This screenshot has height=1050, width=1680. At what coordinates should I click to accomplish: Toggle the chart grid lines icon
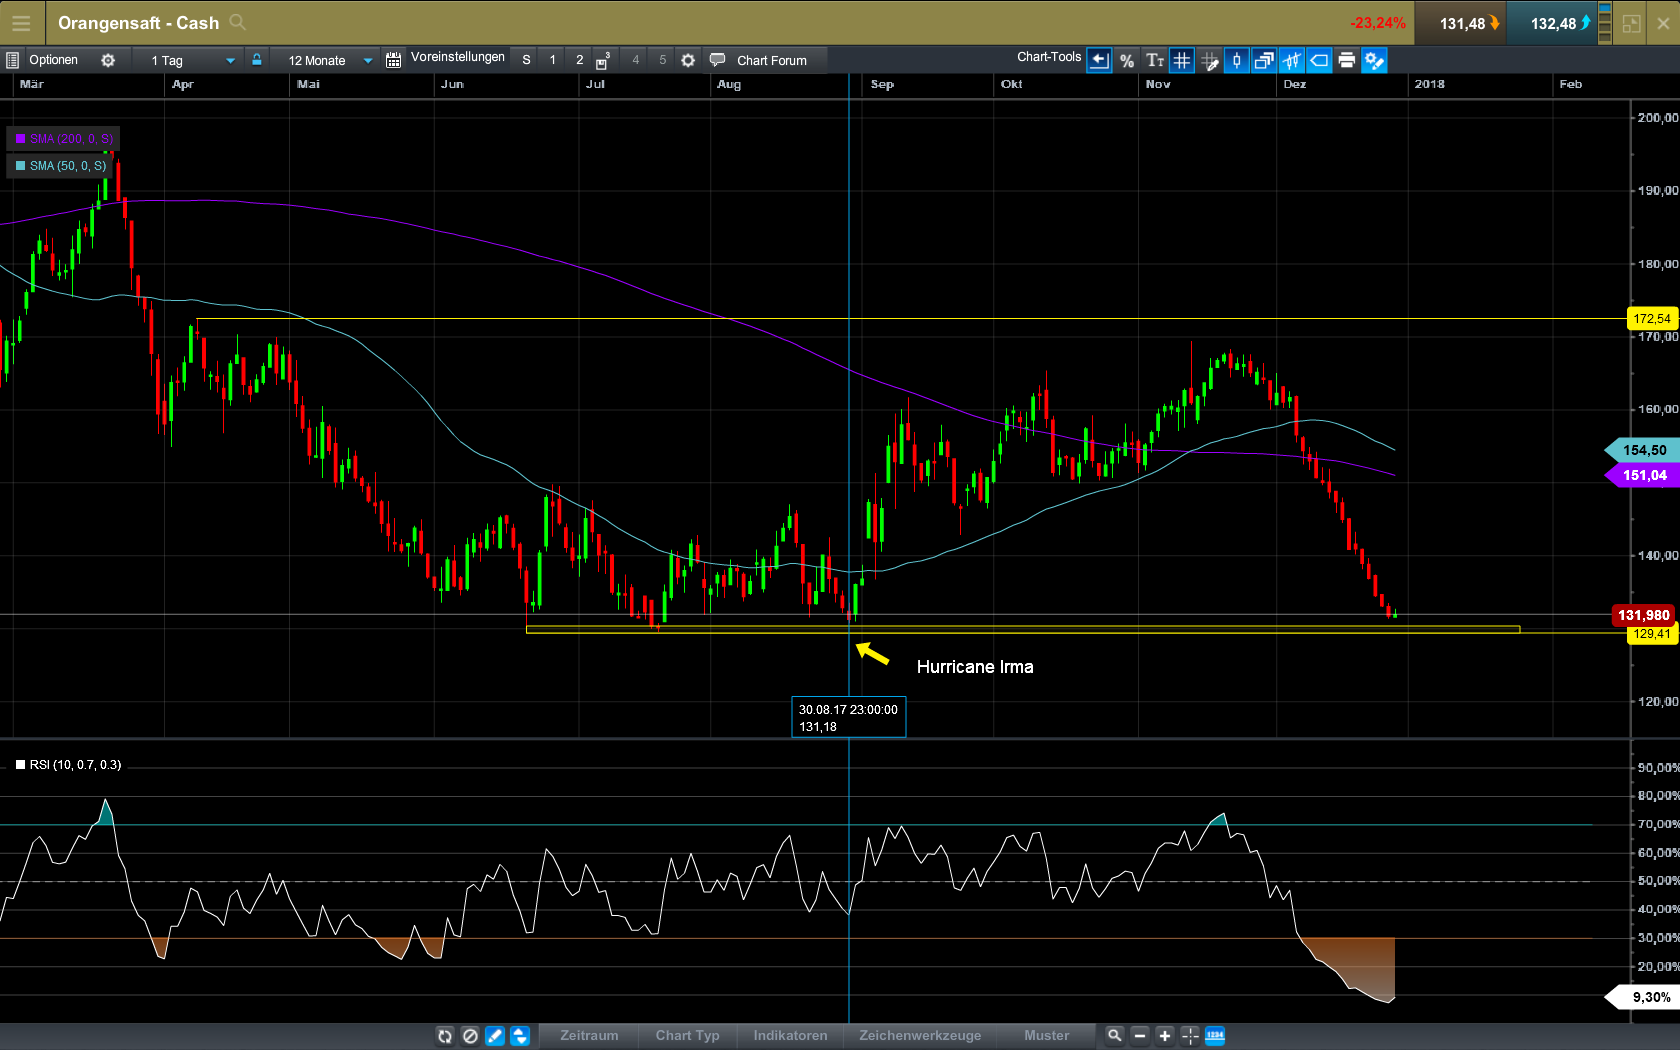1182,61
